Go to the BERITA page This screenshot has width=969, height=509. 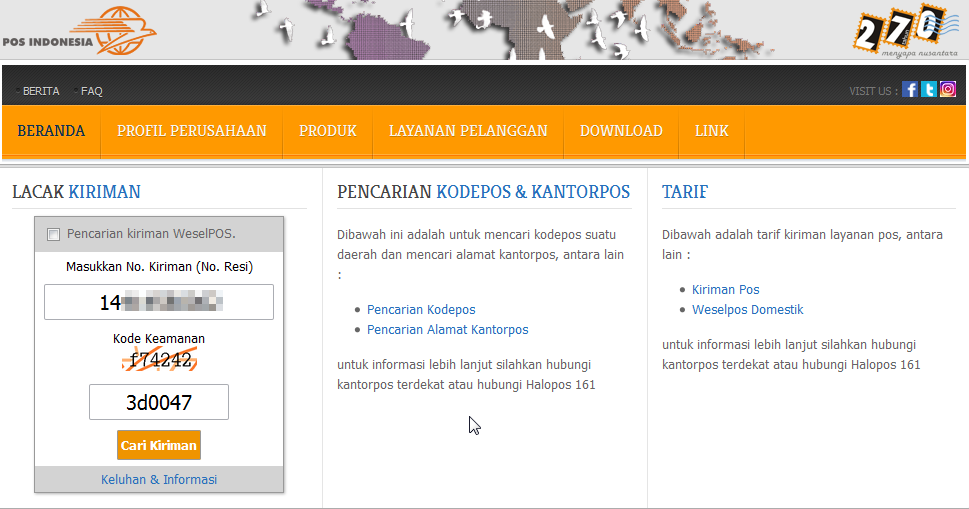[41, 91]
